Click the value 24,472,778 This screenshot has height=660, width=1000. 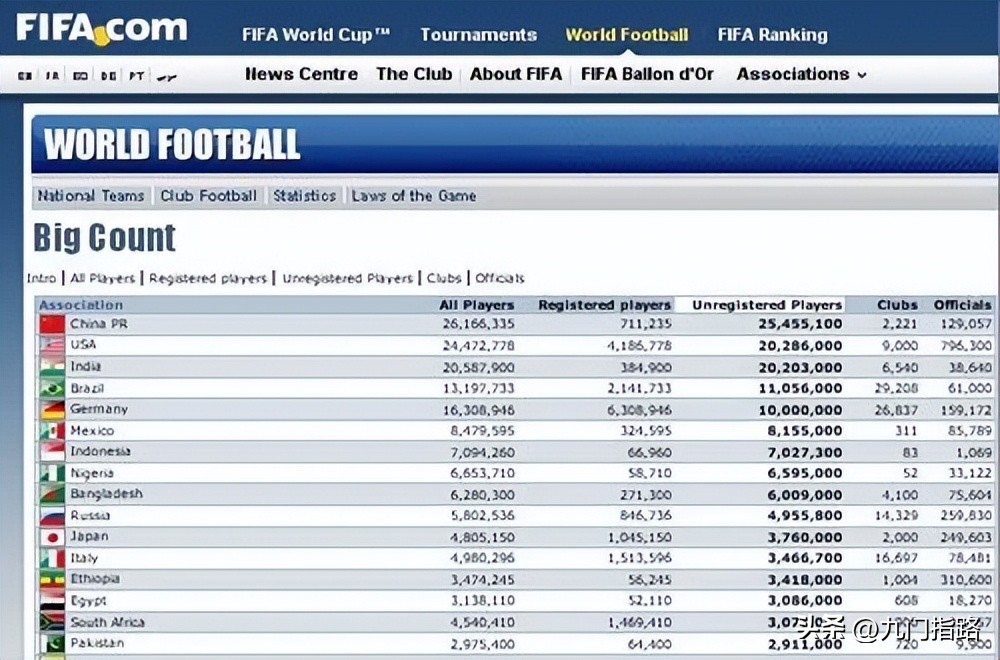tap(478, 346)
